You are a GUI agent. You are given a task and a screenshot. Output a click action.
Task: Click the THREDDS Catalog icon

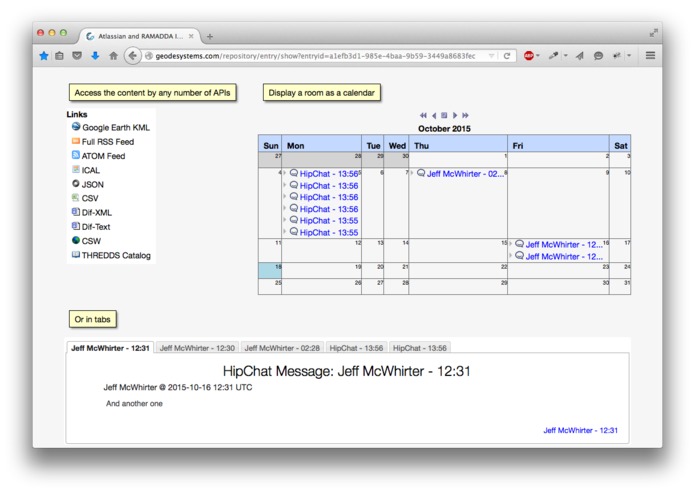[x=76, y=254]
